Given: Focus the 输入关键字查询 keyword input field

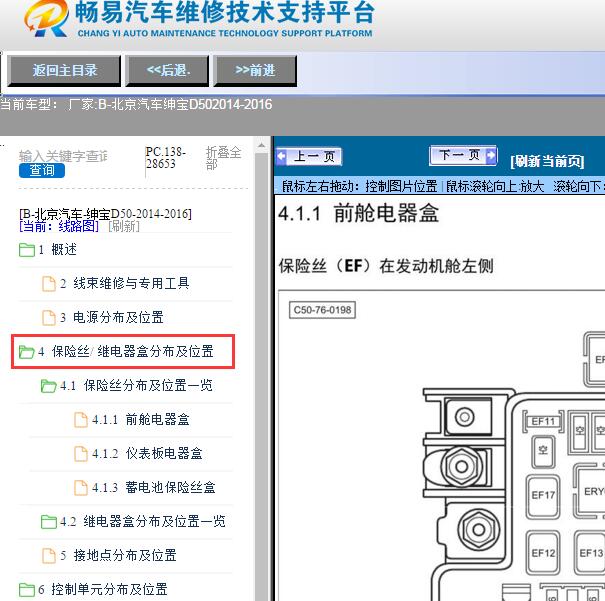Looking at the screenshot, I should click(64, 156).
